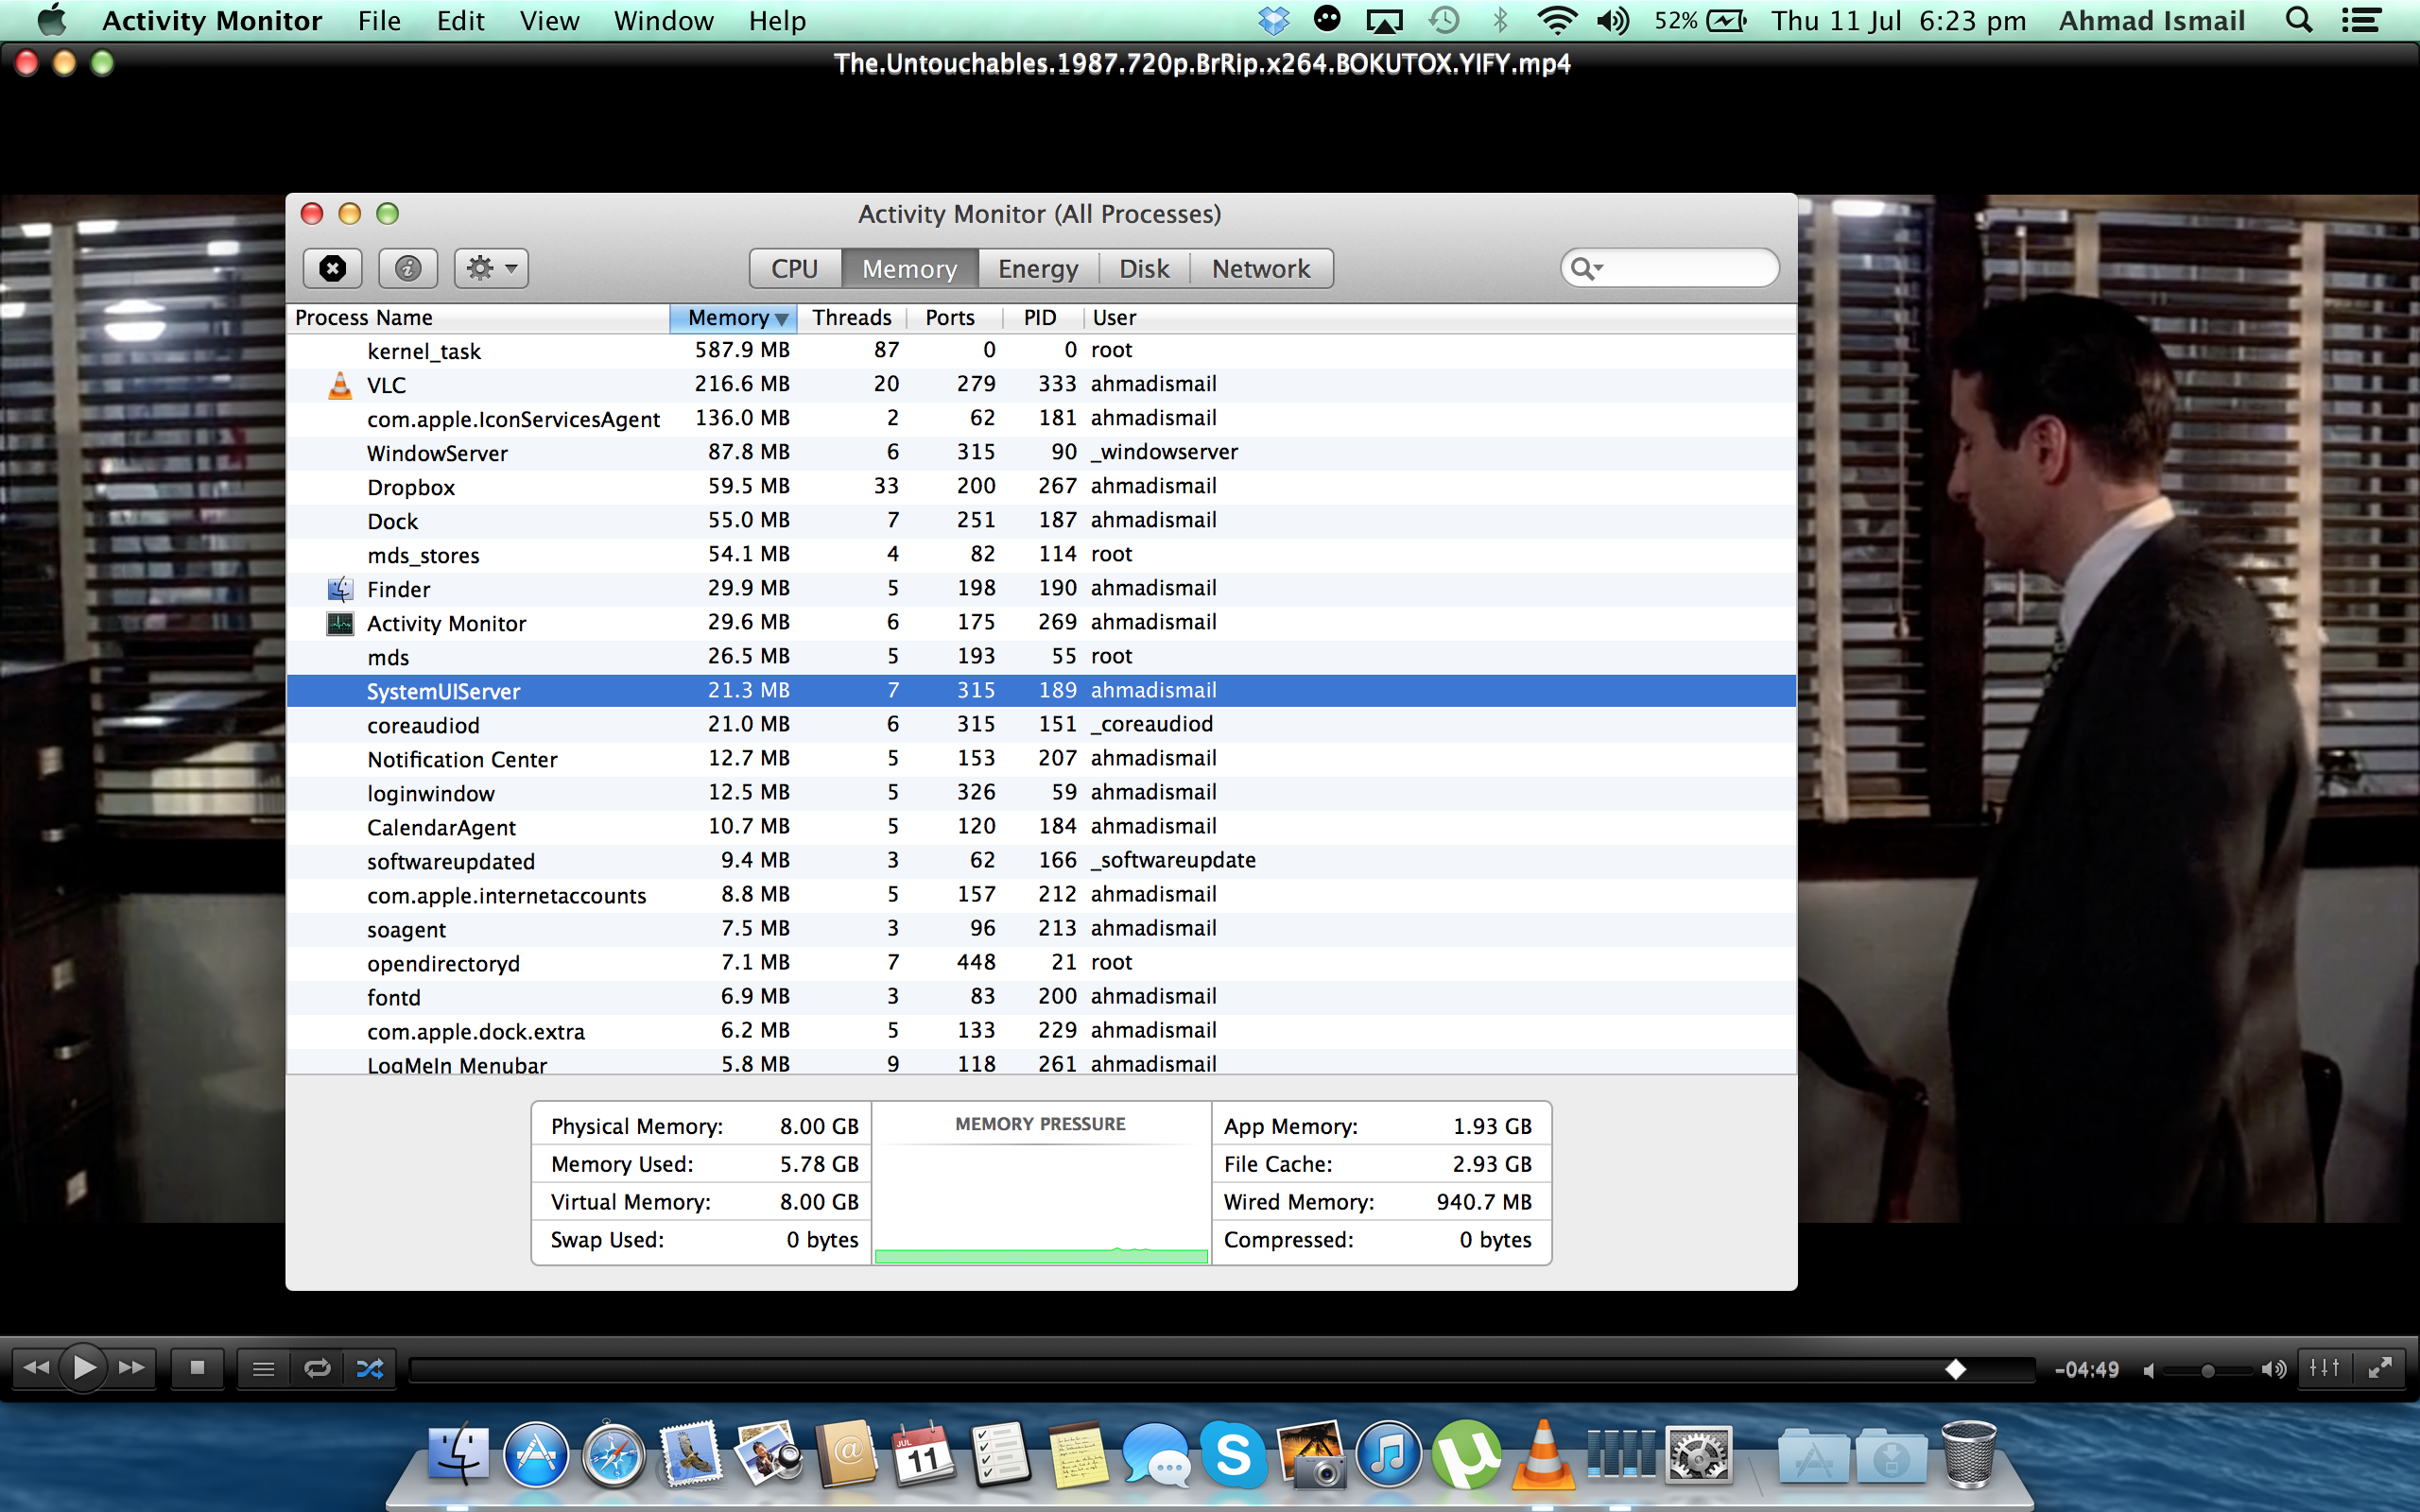The height and width of the screenshot is (1512, 2420).
Task: Click the AirPlay display menu bar icon
Action: [1385, 20]
